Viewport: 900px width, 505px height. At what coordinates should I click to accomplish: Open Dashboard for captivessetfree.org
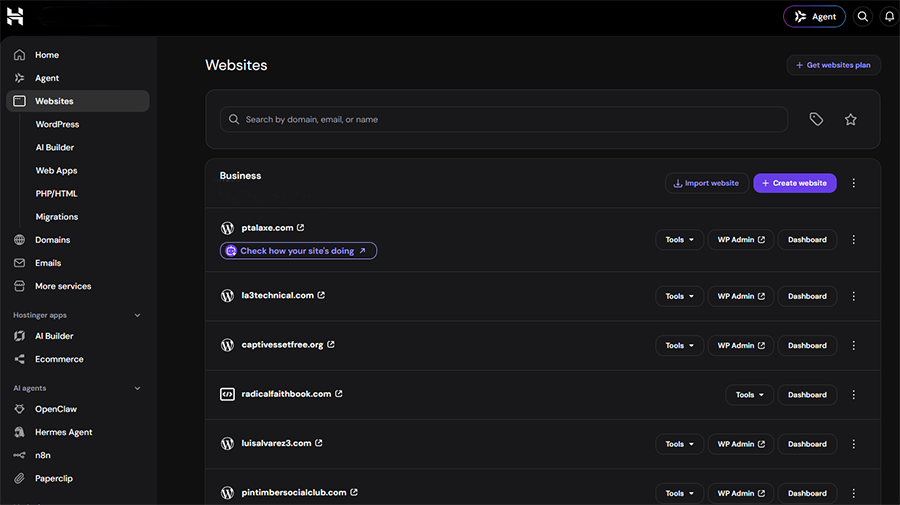point(807,345)
